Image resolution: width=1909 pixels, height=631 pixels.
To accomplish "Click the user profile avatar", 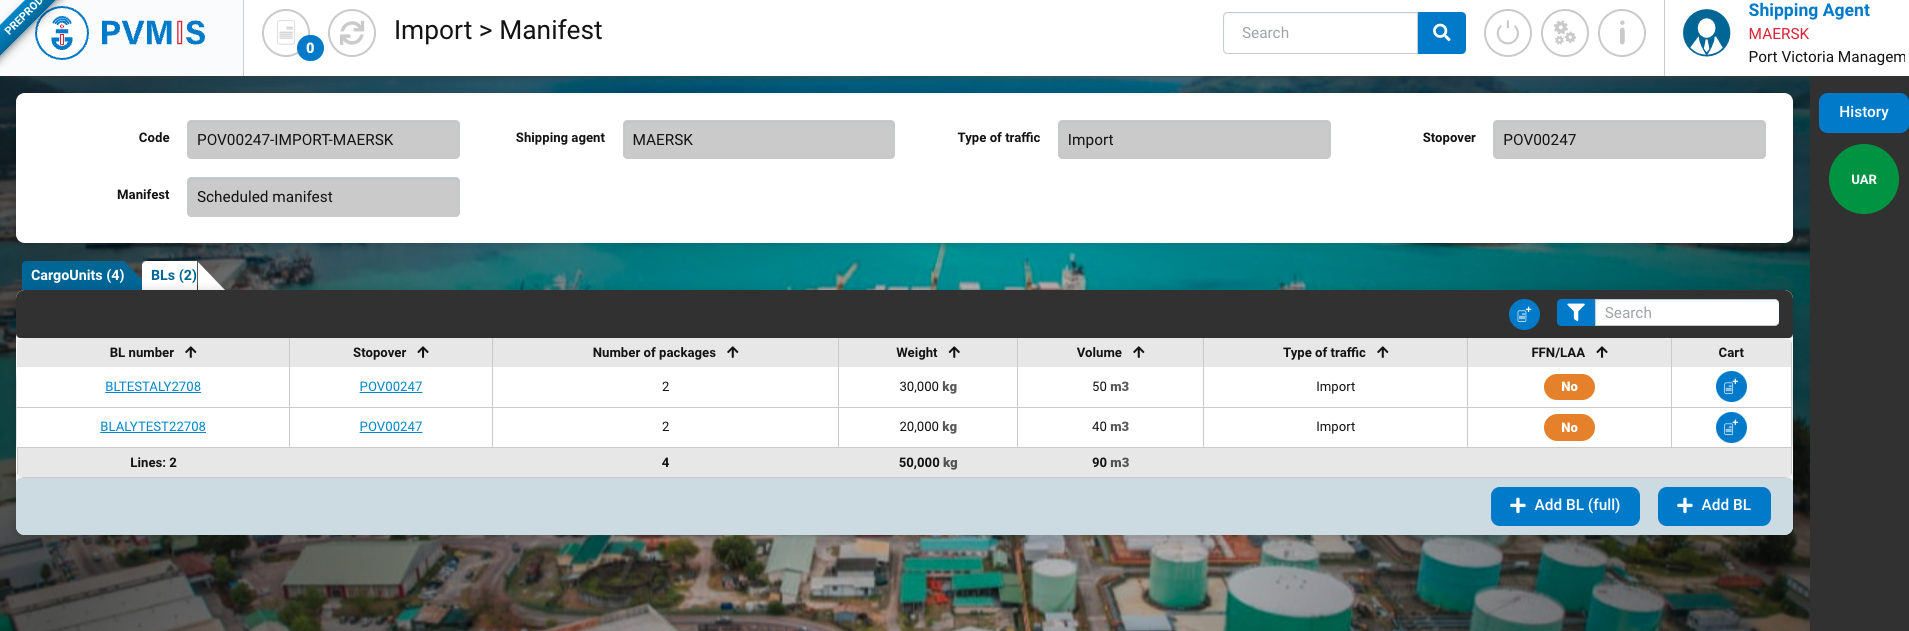I will [1706, 33].
